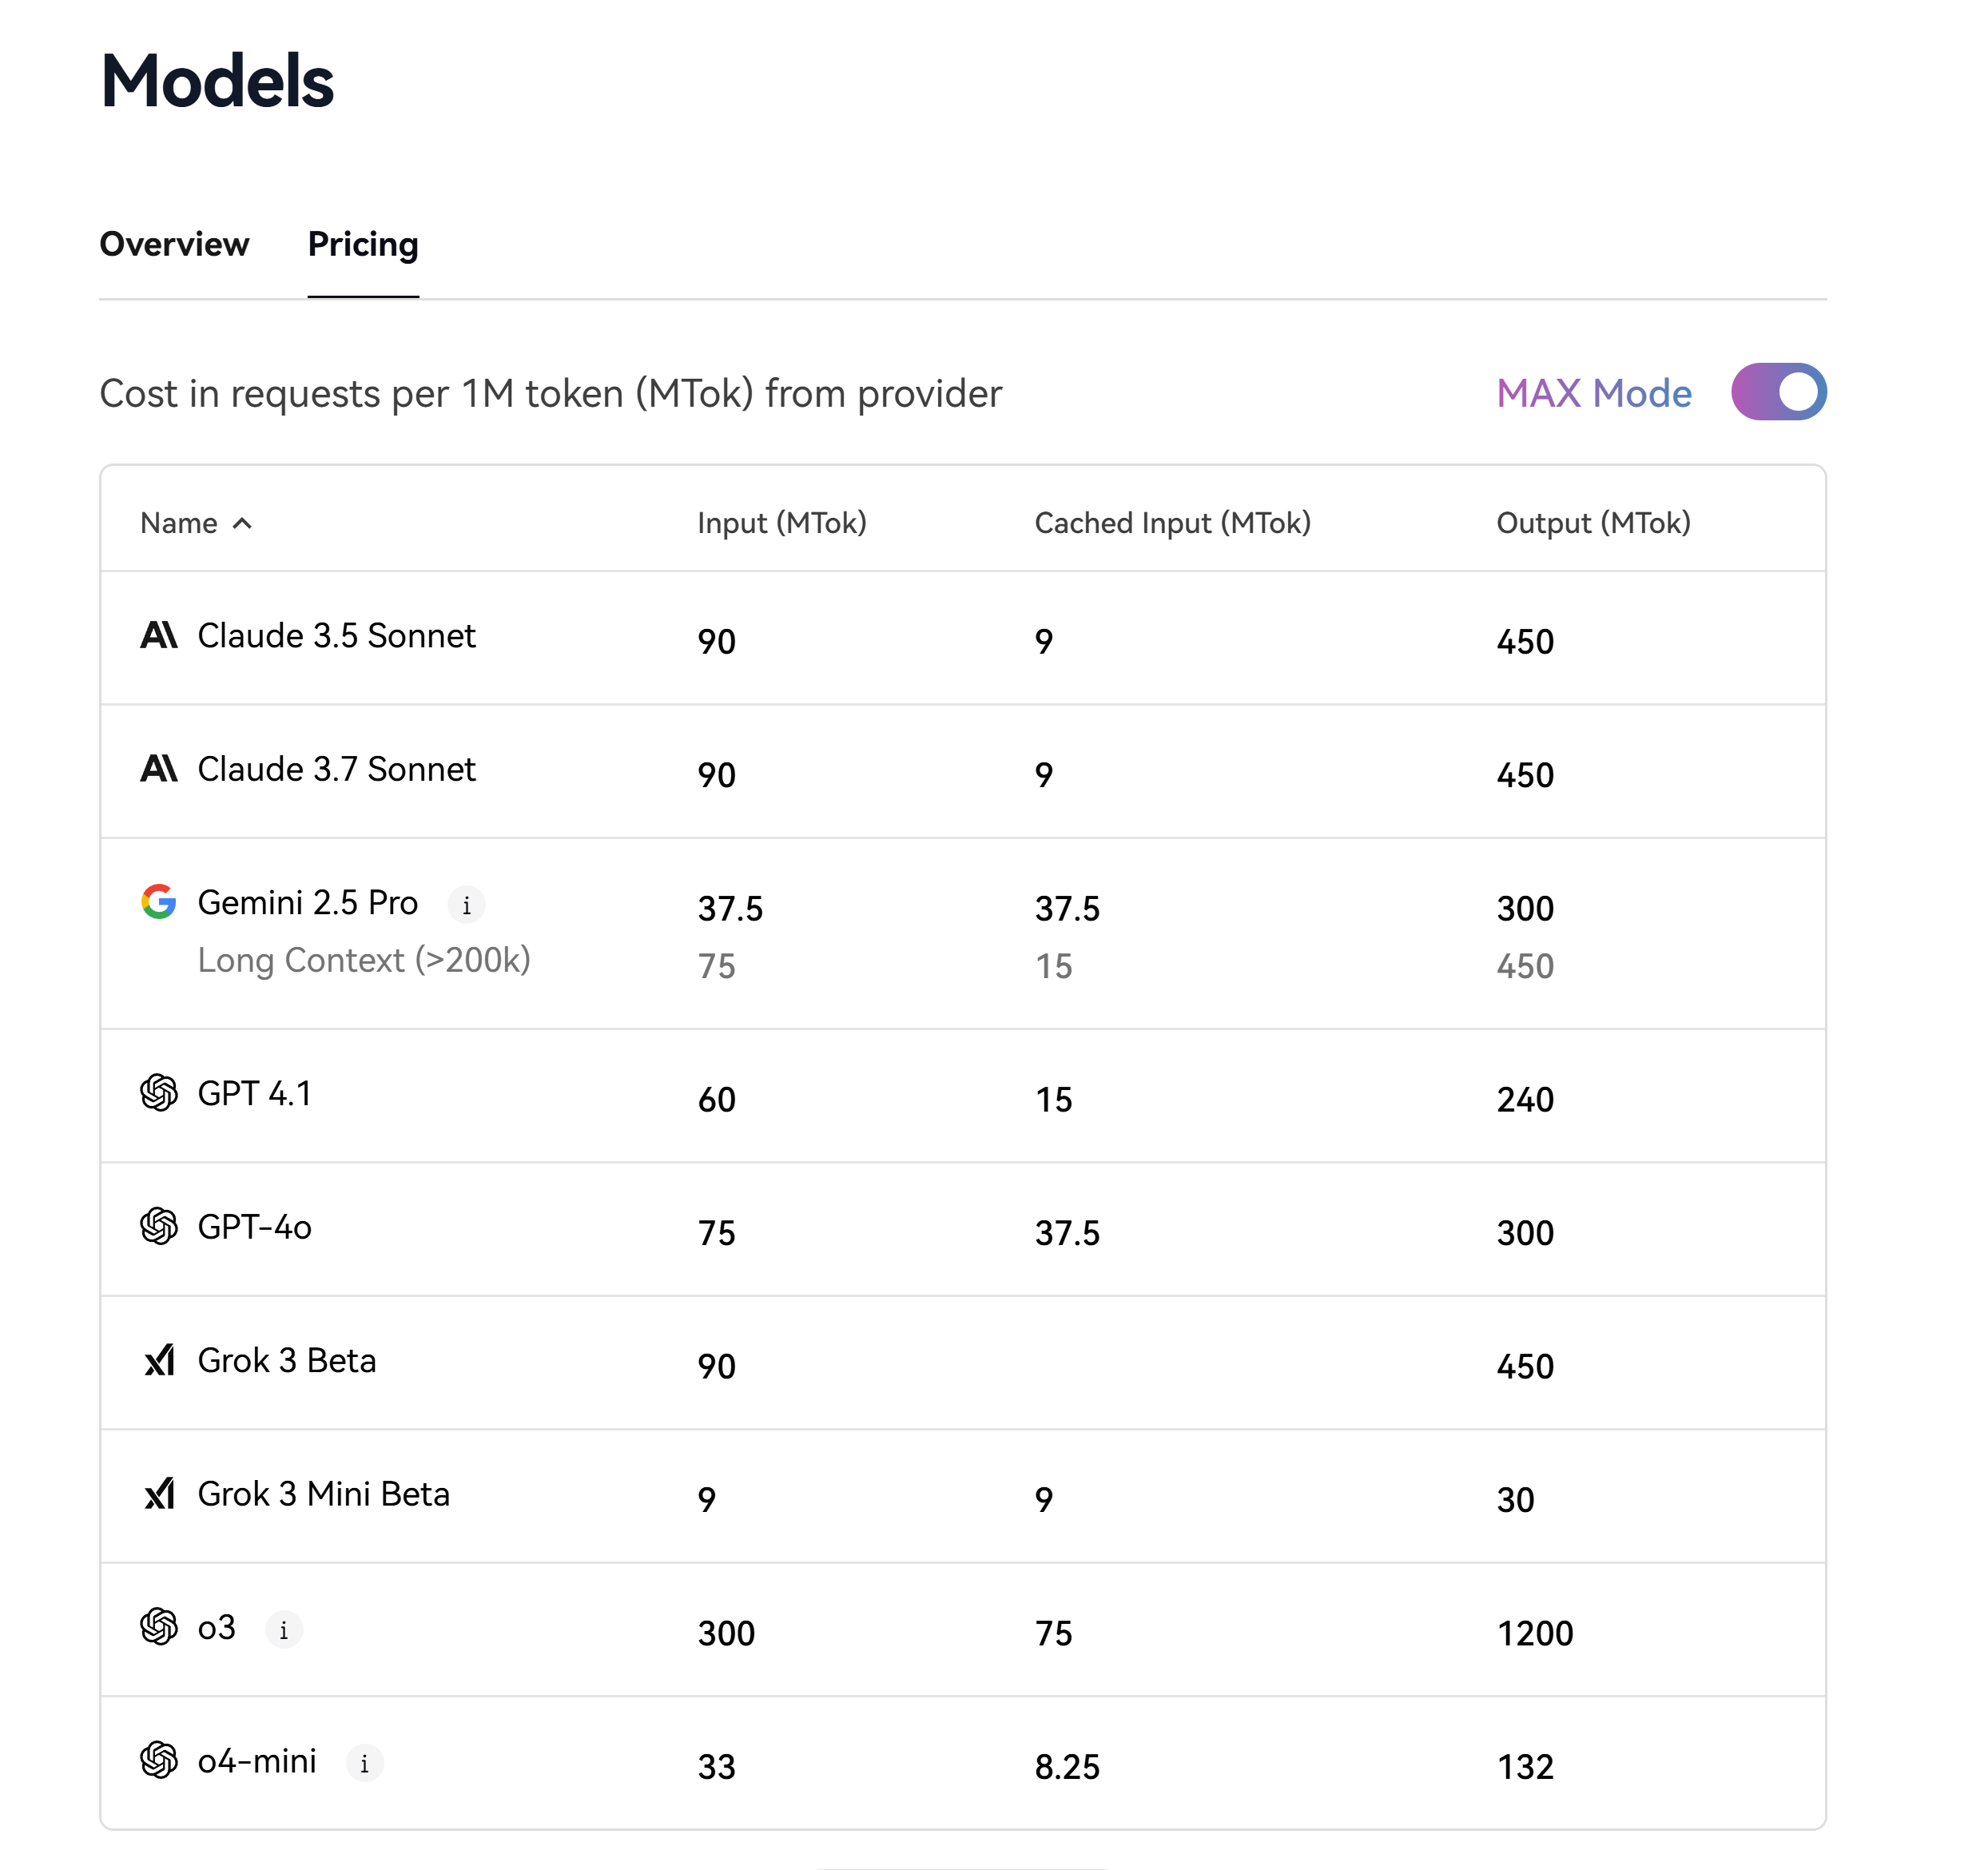Select the Long Context (>200k) sub-row label

click(364, 960)
